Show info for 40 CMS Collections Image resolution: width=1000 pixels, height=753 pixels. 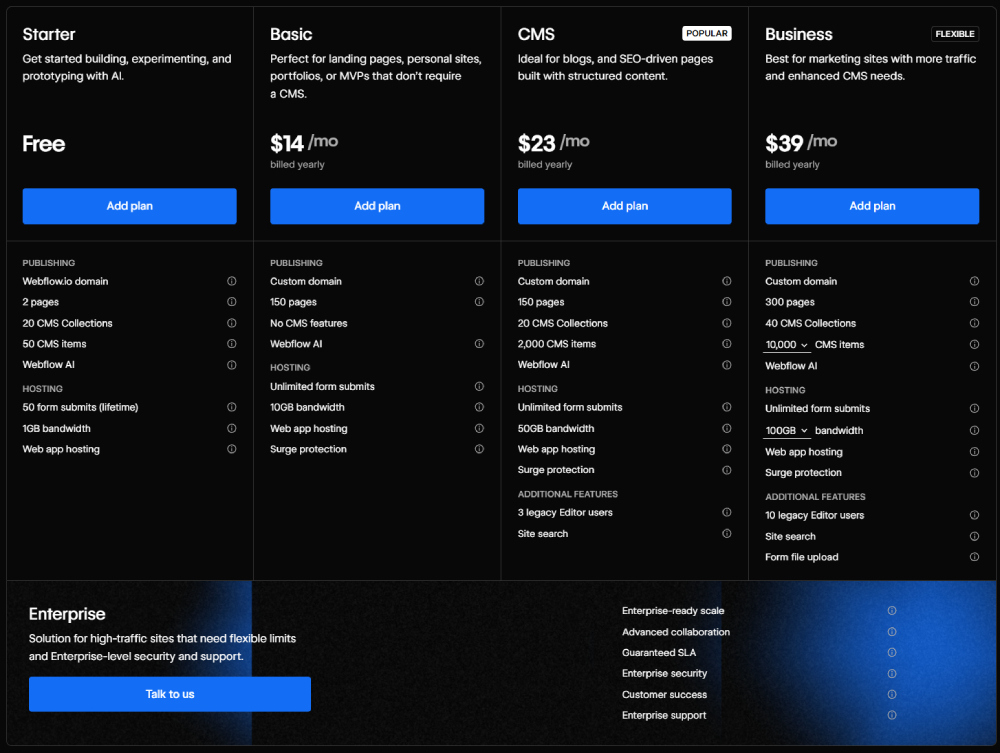[x=974, y=323]
